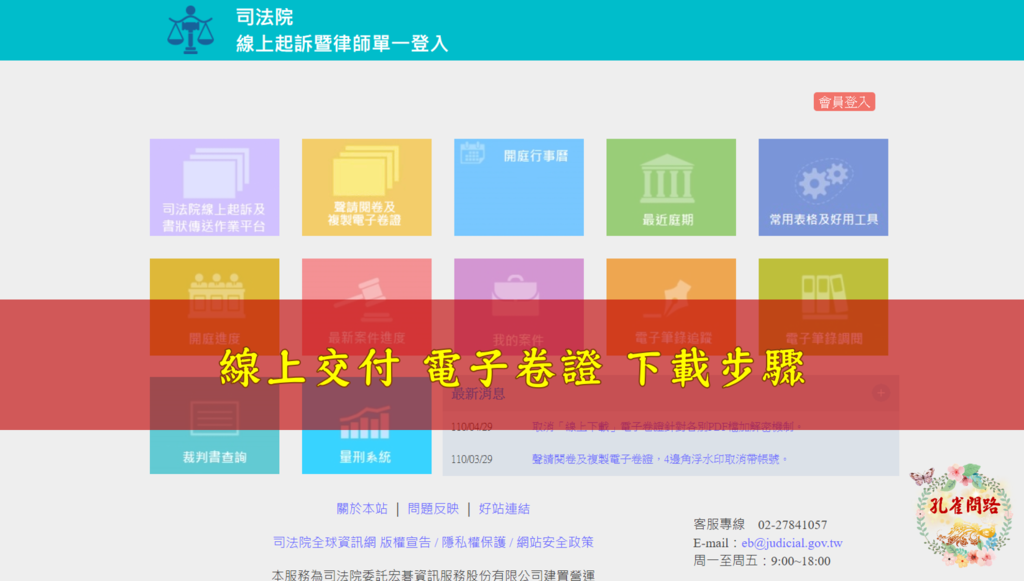The image size is (1024, 581).
Task: Open the 最近庭期 courthouse tile
Action: pos(671,187)
